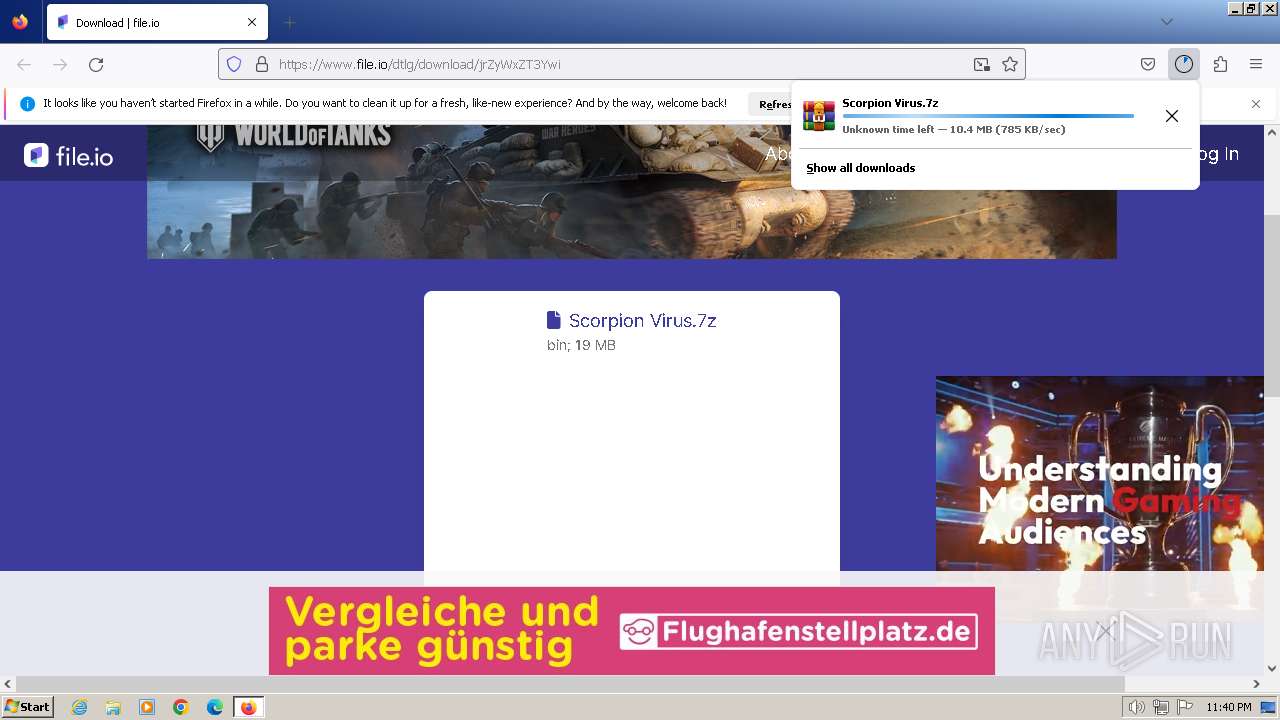
Task: Launch Google Chrome from taskbar
Action: coord(181,707)
